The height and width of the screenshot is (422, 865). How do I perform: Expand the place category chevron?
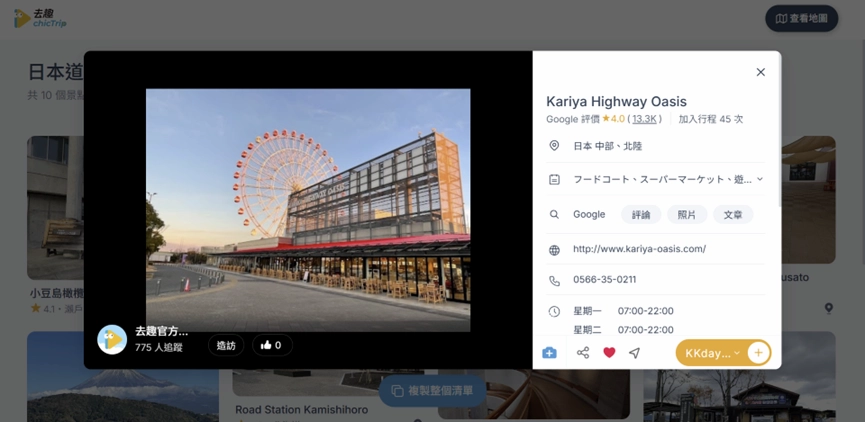[760, 179]
